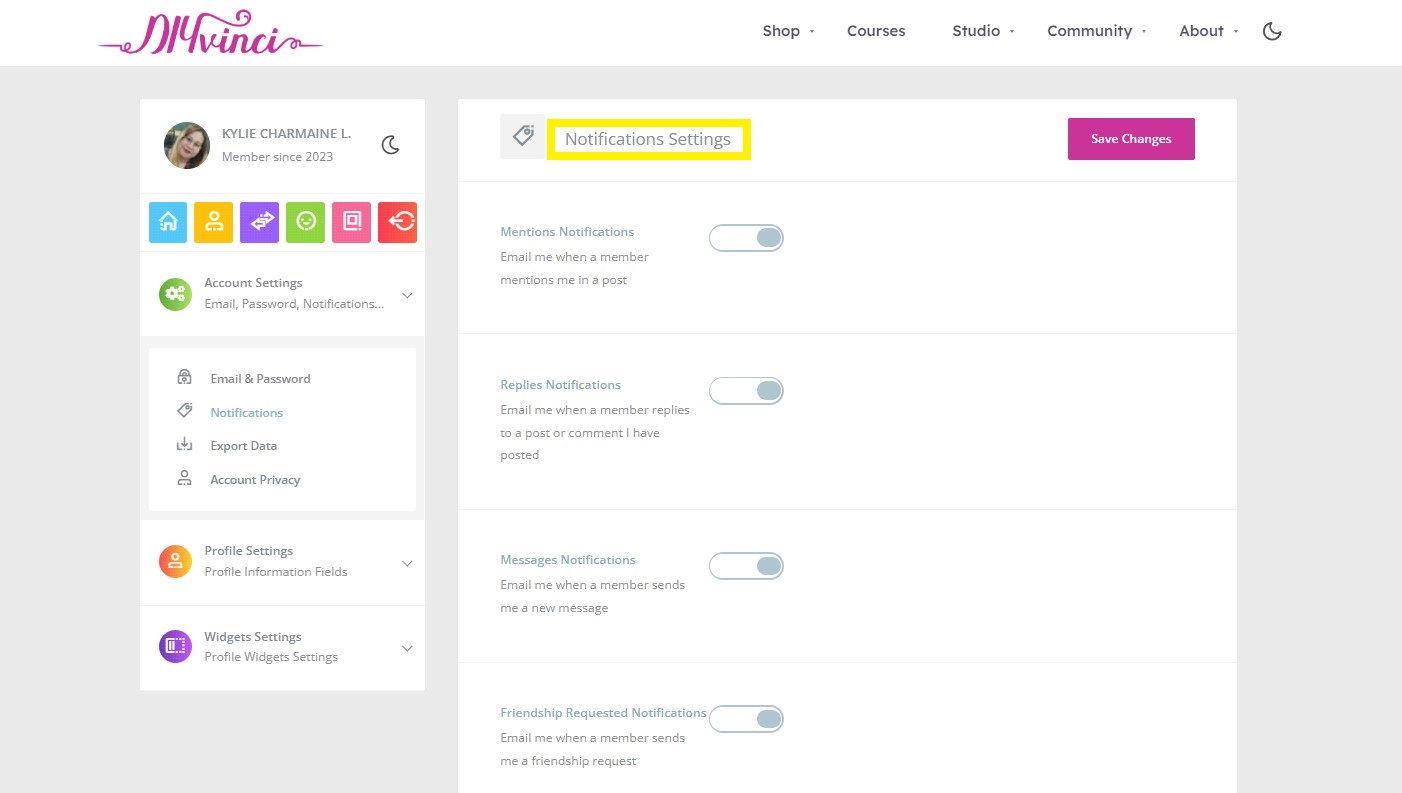Click the red logout arrow tile
This screenshot has height=793, width=1402.
[398, 222]
